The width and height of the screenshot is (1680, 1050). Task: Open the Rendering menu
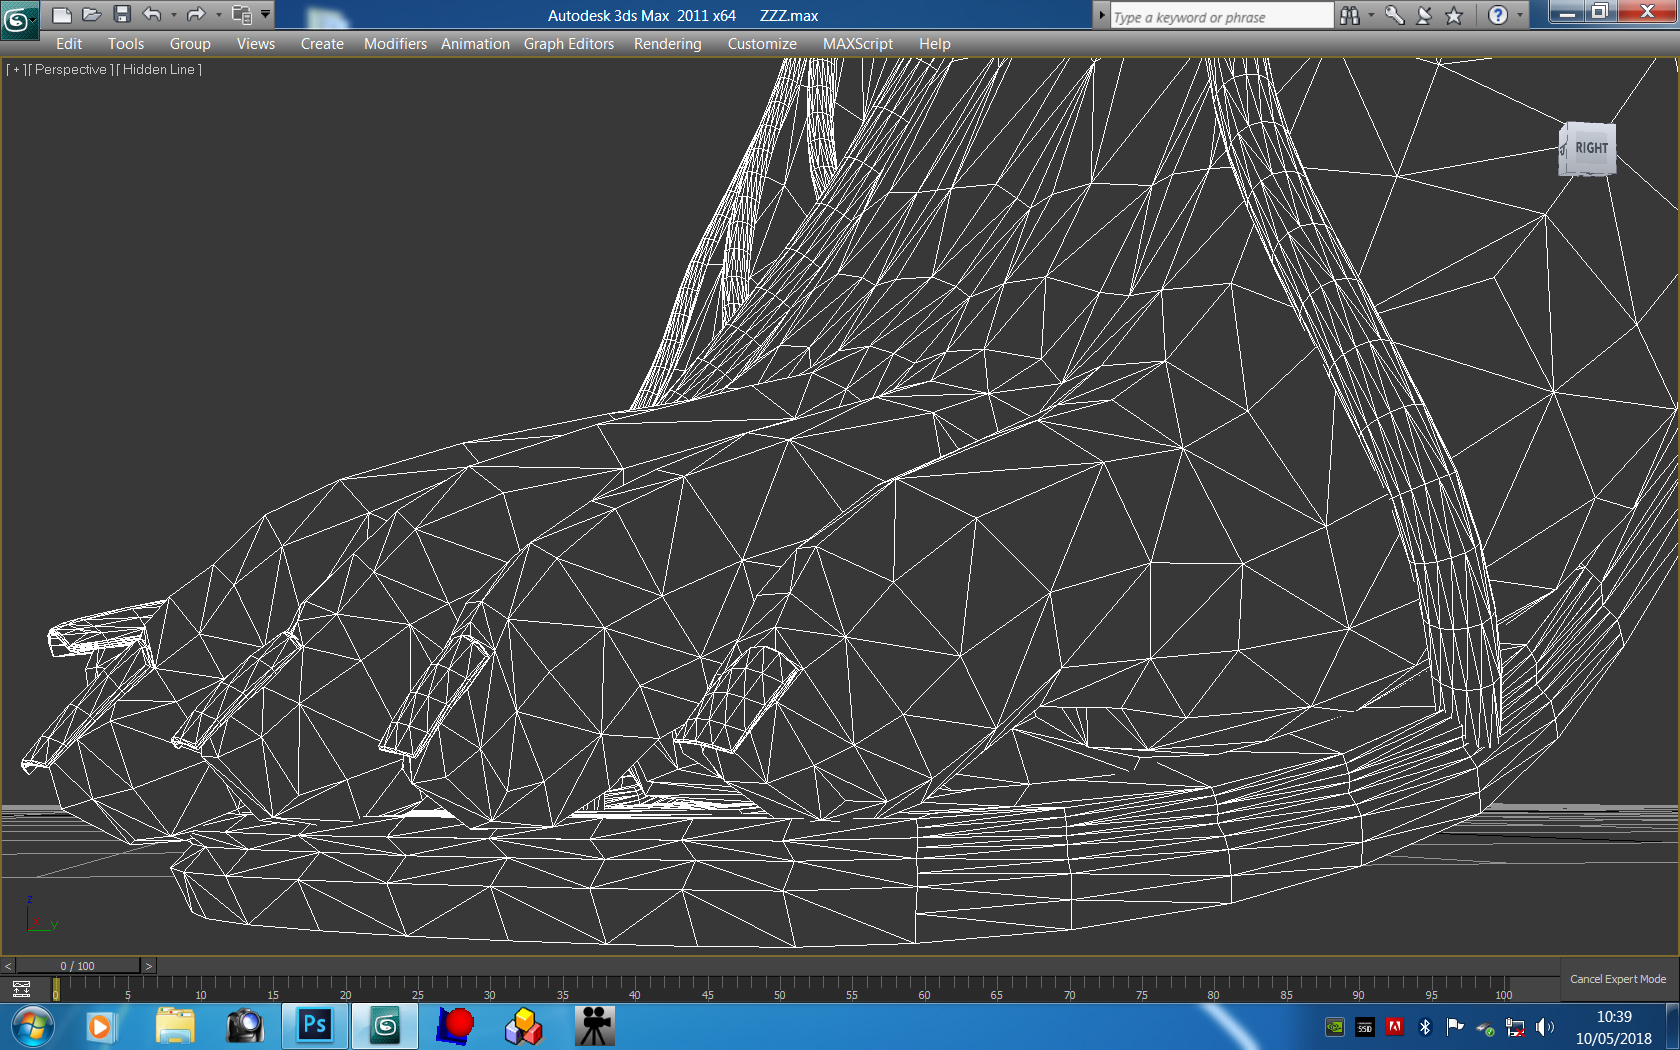667,44
